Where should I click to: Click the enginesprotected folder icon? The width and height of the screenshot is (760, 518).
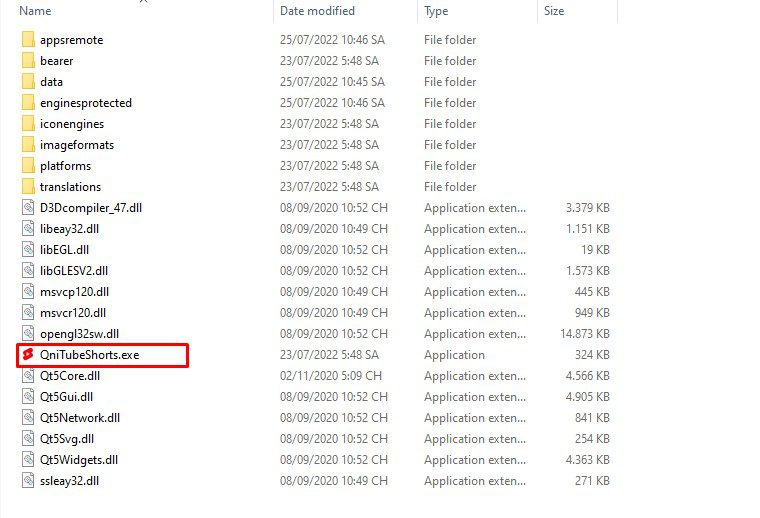point(28,103)
